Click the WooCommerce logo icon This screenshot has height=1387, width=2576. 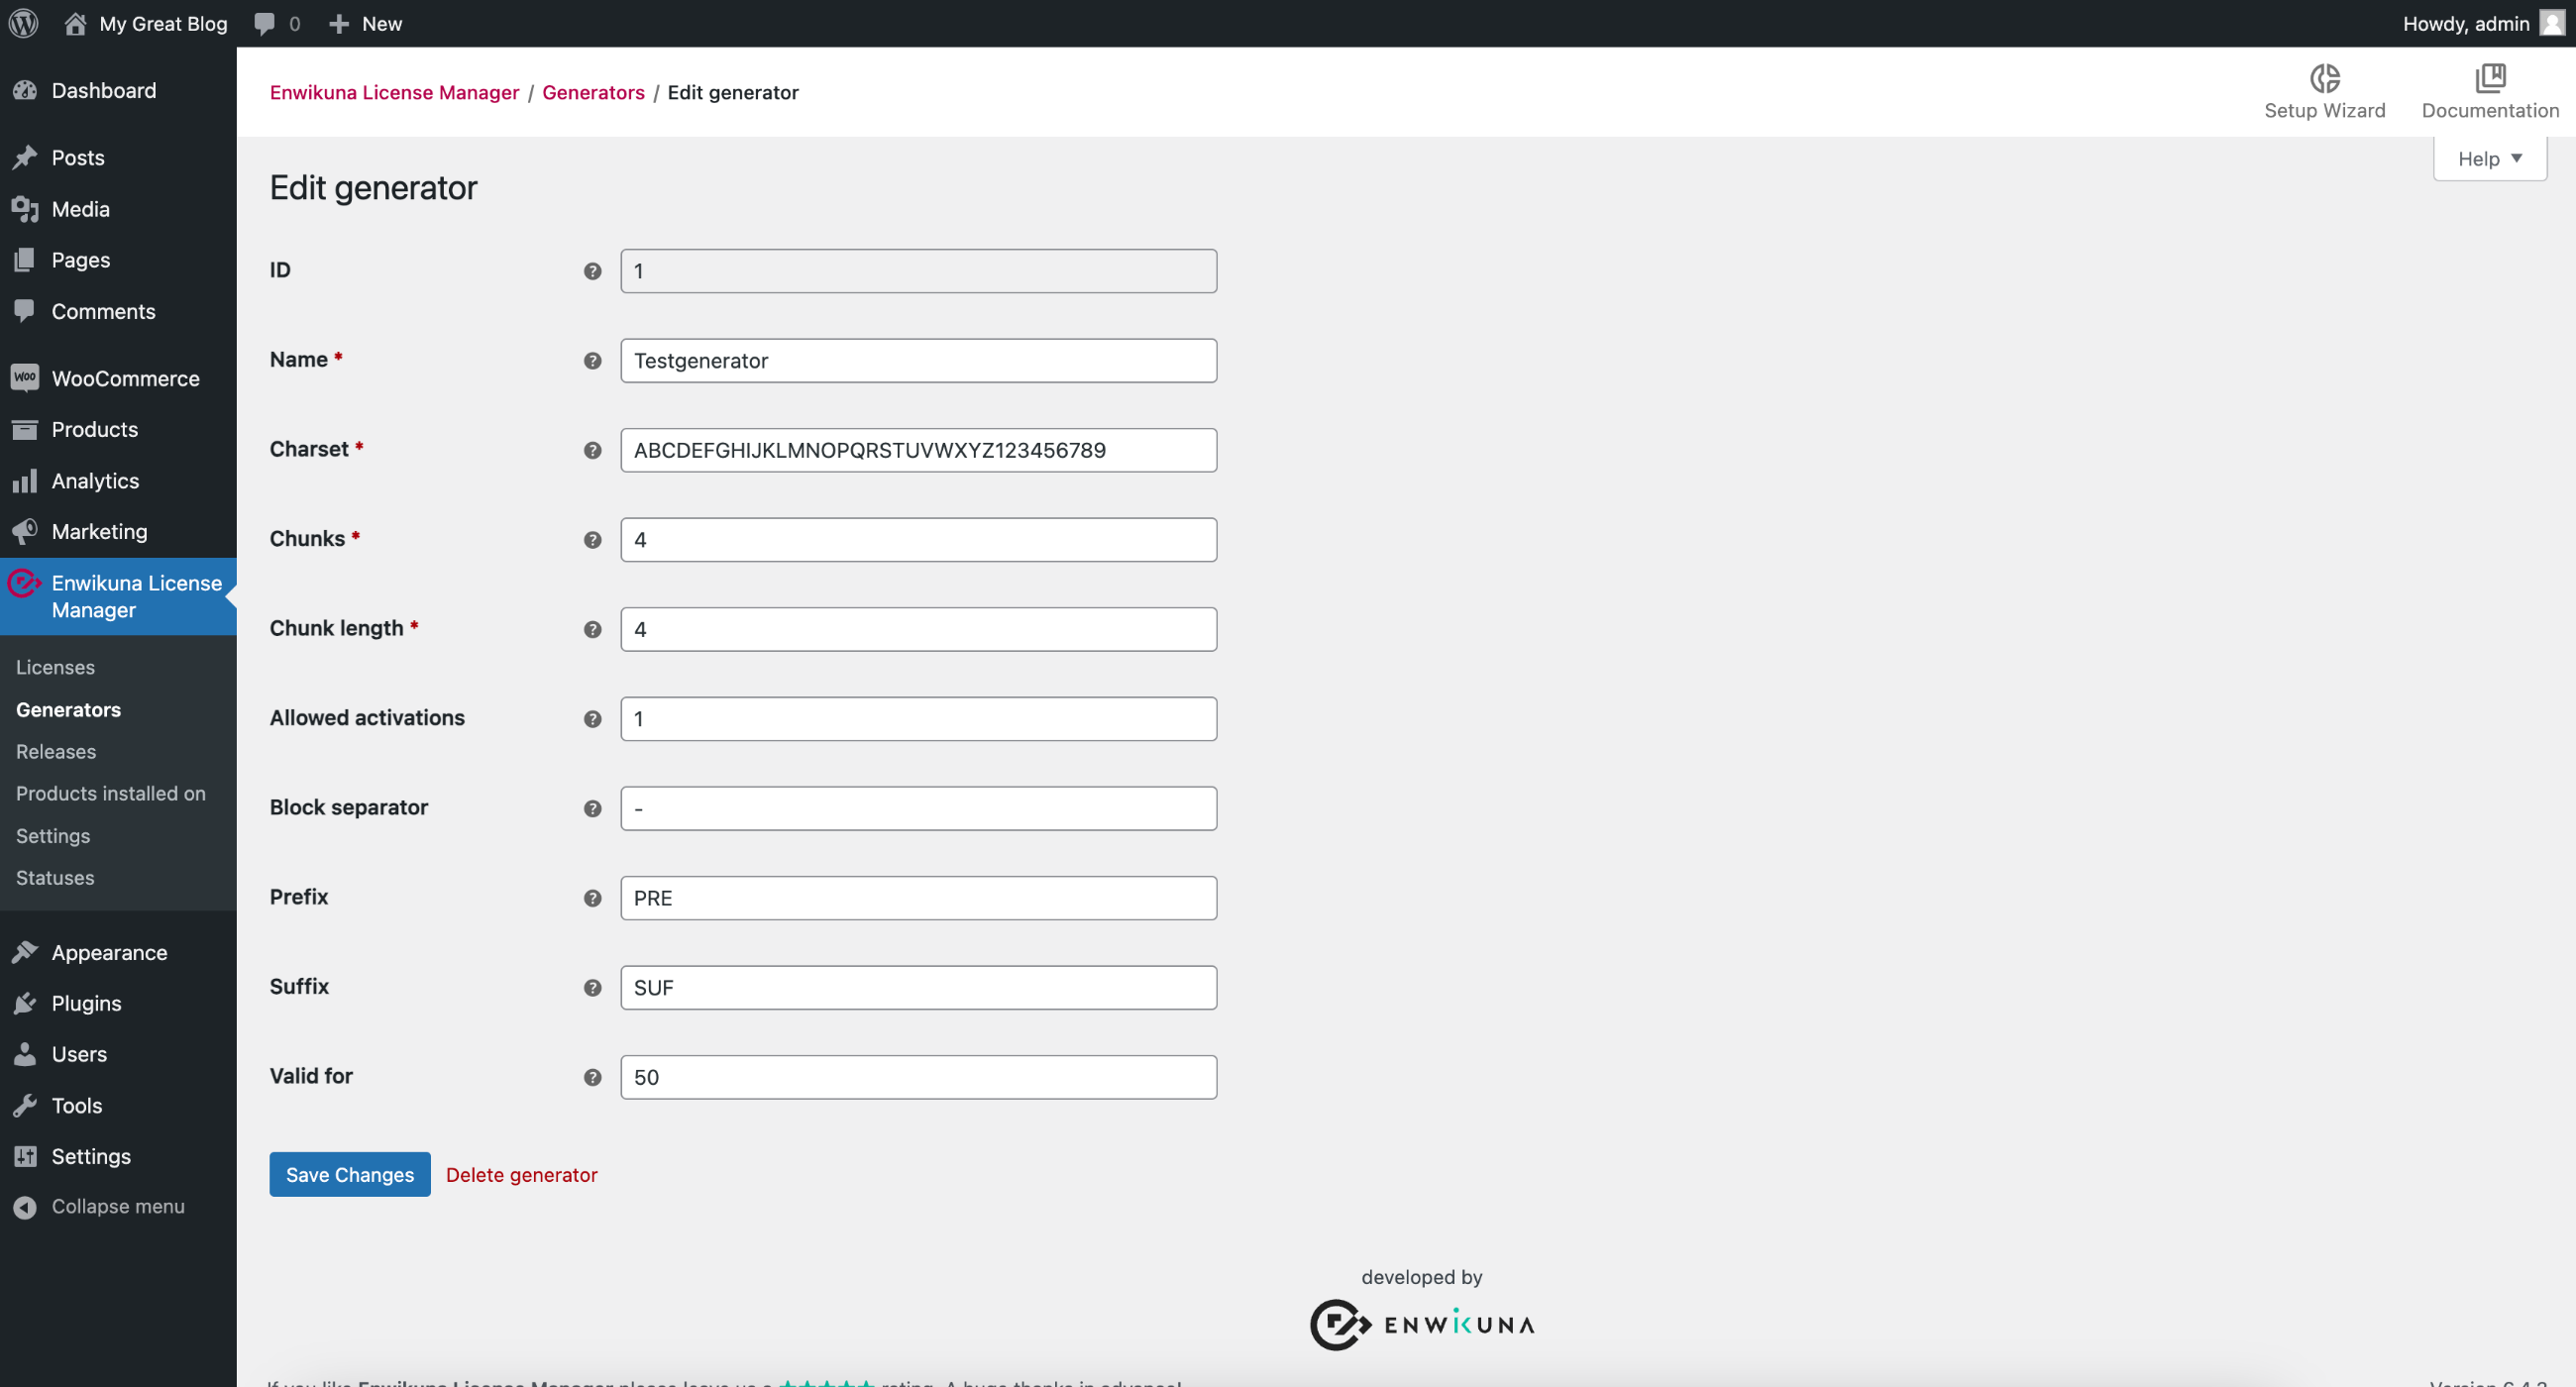pyautogui.click(x=25, y=378)
